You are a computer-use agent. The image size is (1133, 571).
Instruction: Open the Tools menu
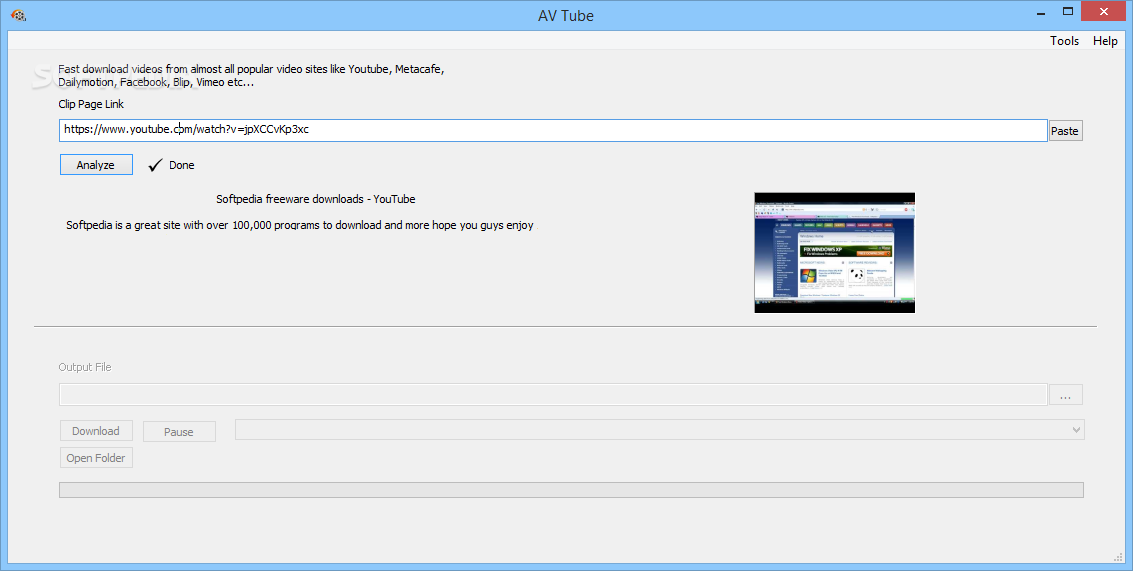click(x=1064, y=40)
